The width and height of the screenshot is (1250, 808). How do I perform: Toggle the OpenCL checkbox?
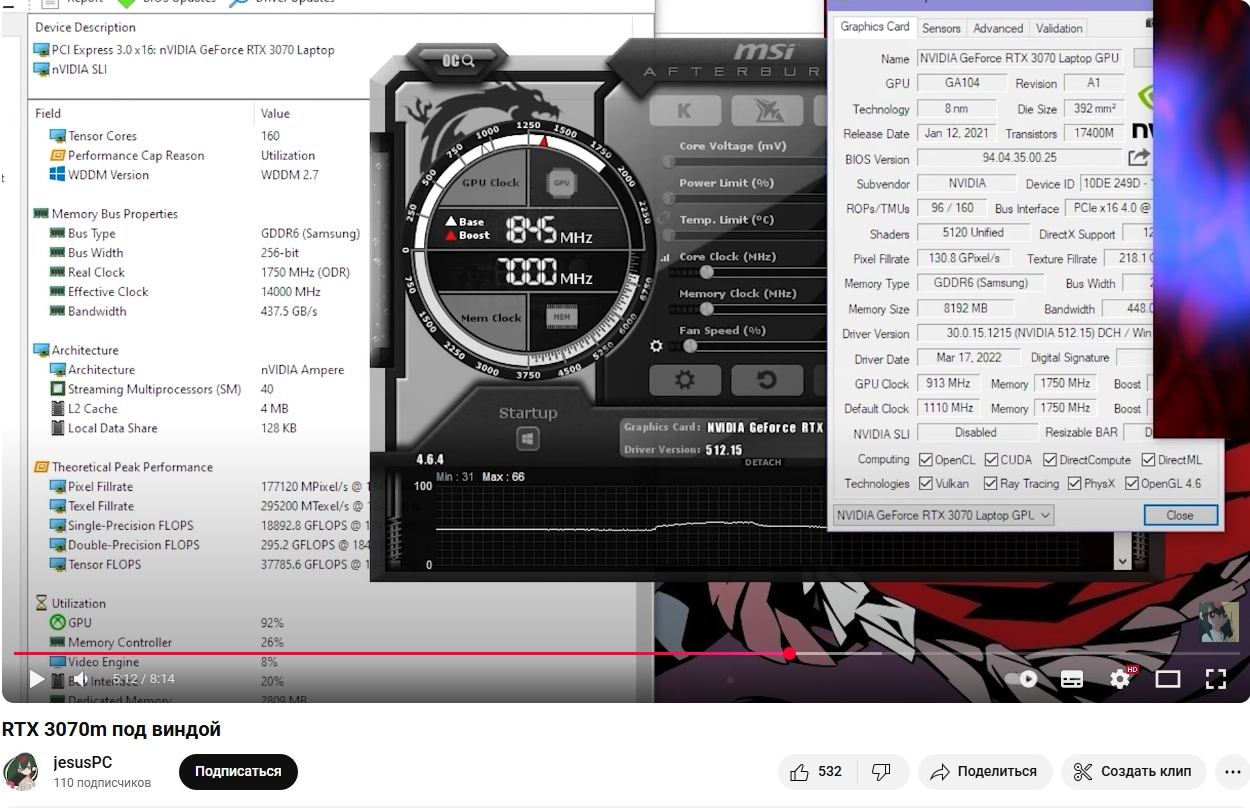926,460
